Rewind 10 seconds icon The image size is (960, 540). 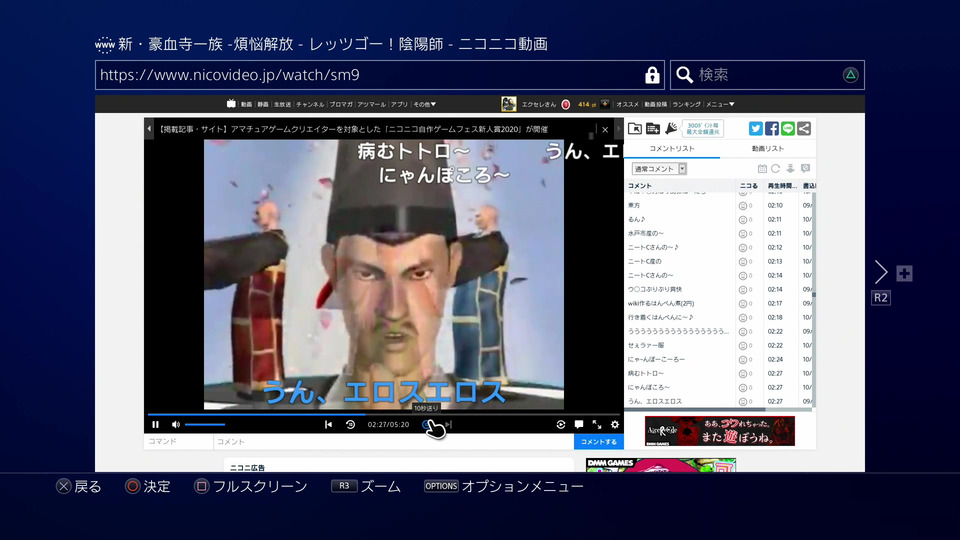click(x=350, y=424)
